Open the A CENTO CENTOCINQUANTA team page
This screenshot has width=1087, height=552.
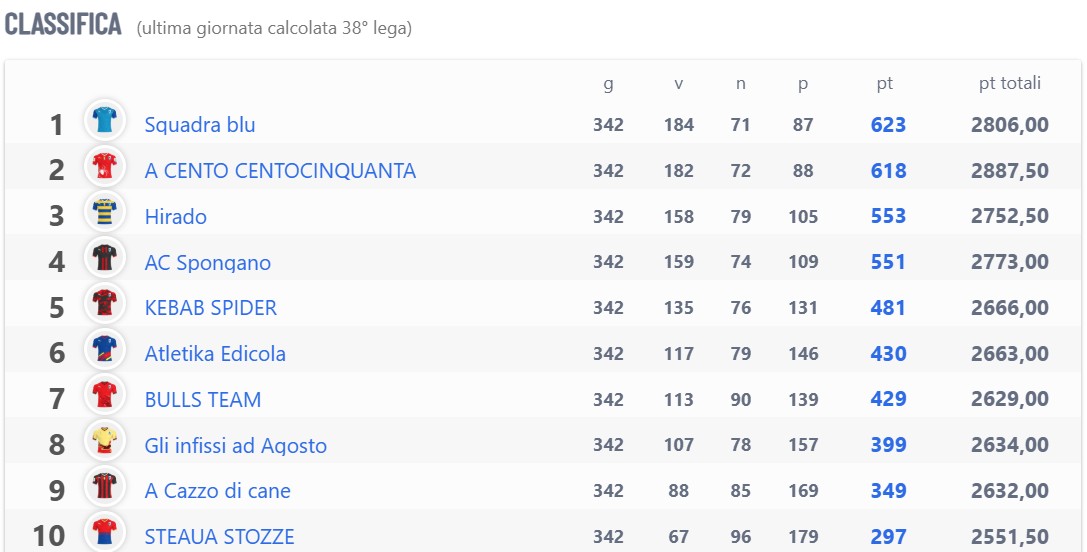[280, 171]
